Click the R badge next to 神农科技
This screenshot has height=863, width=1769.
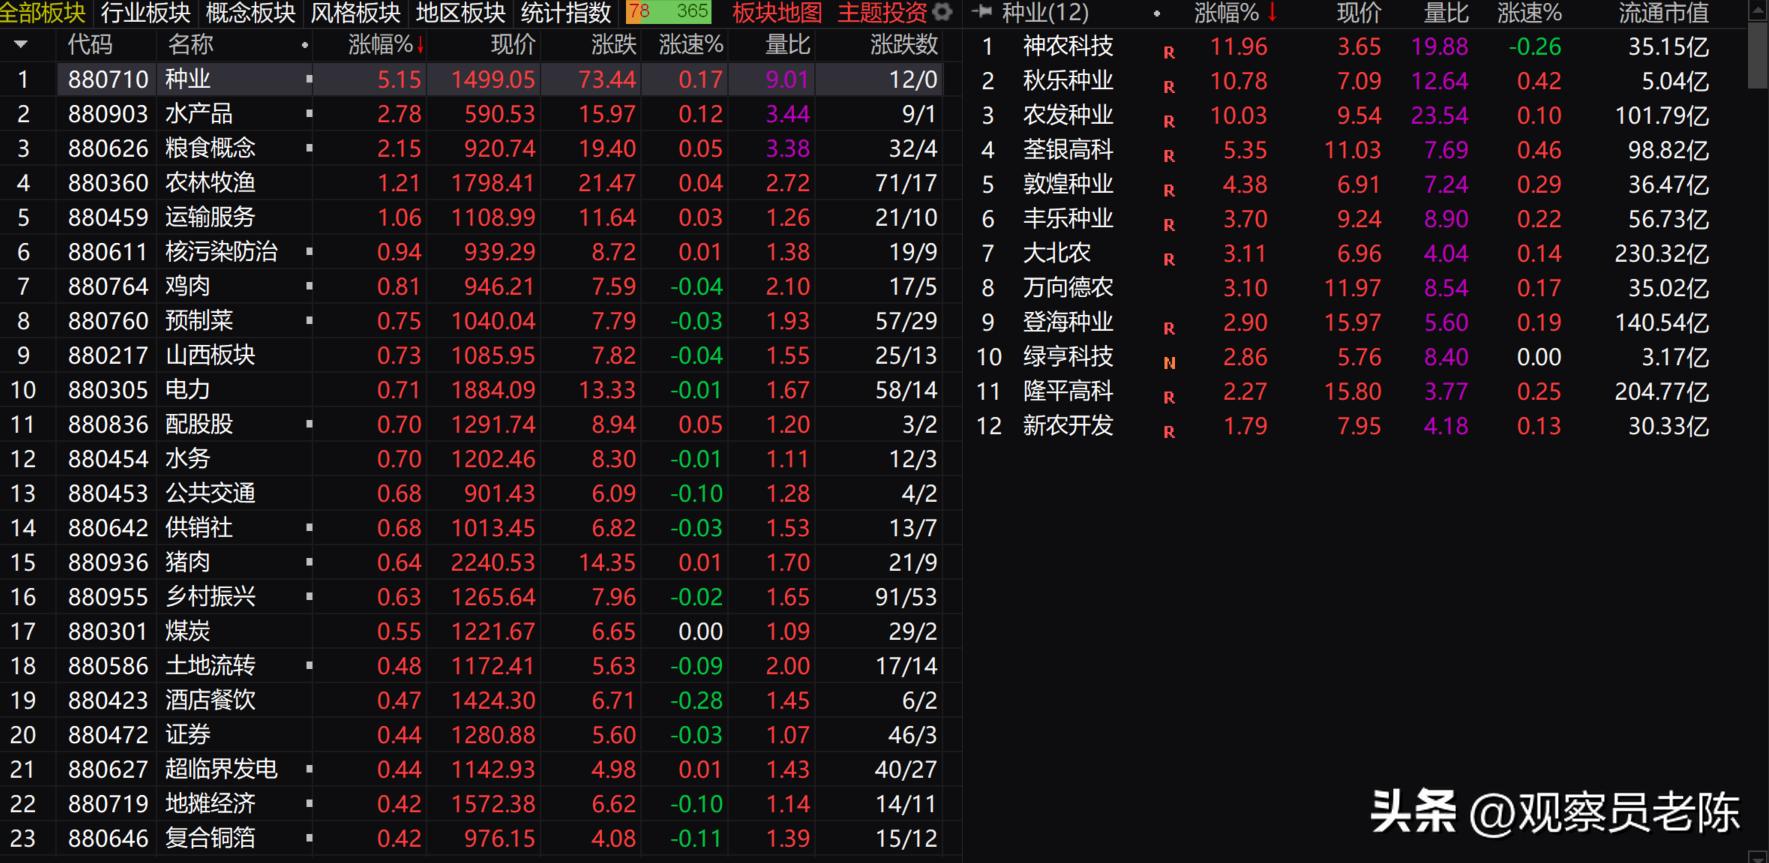pos(1169,52)
